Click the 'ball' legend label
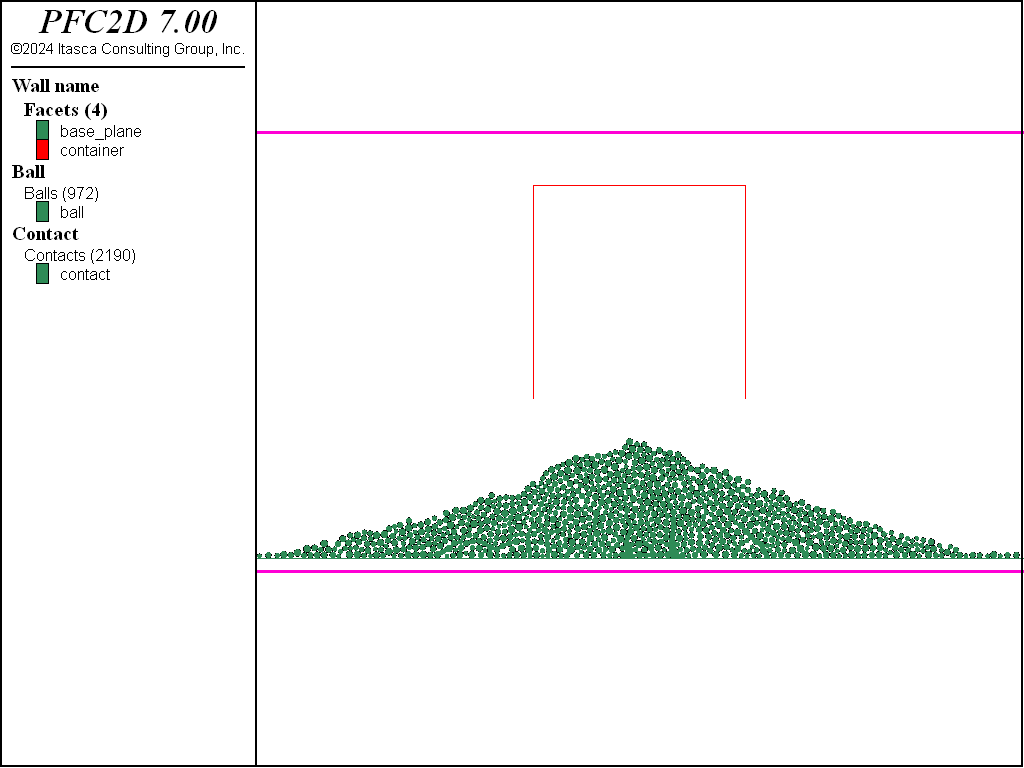 tap(72, 212)
